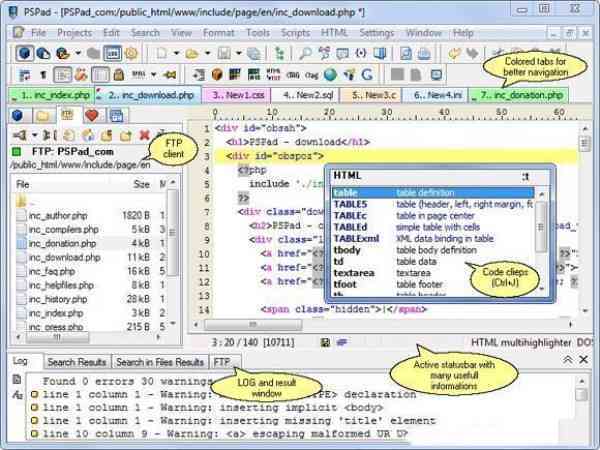Toggle the padlock read-only button
Image resolution: width=600 pixels, height=450 pixels.
(119, 74)
